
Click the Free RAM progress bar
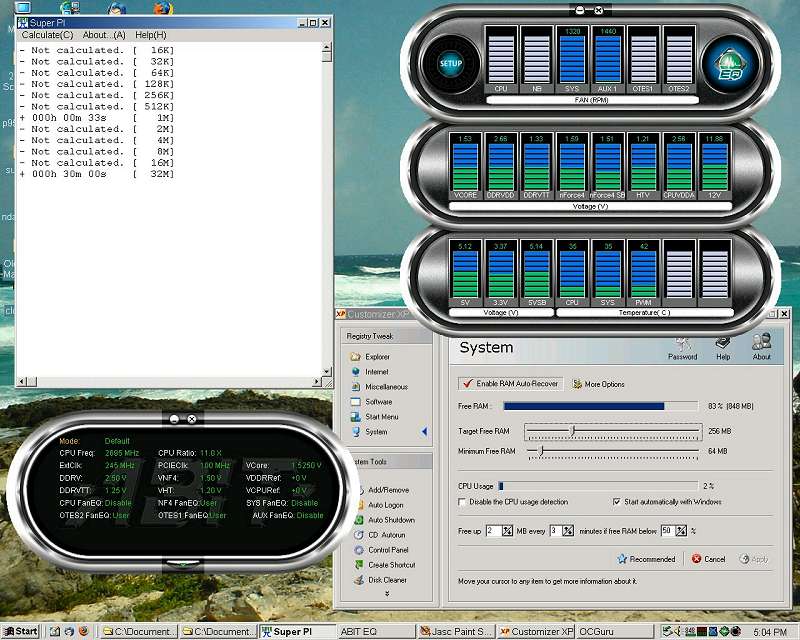pos(601,406)
